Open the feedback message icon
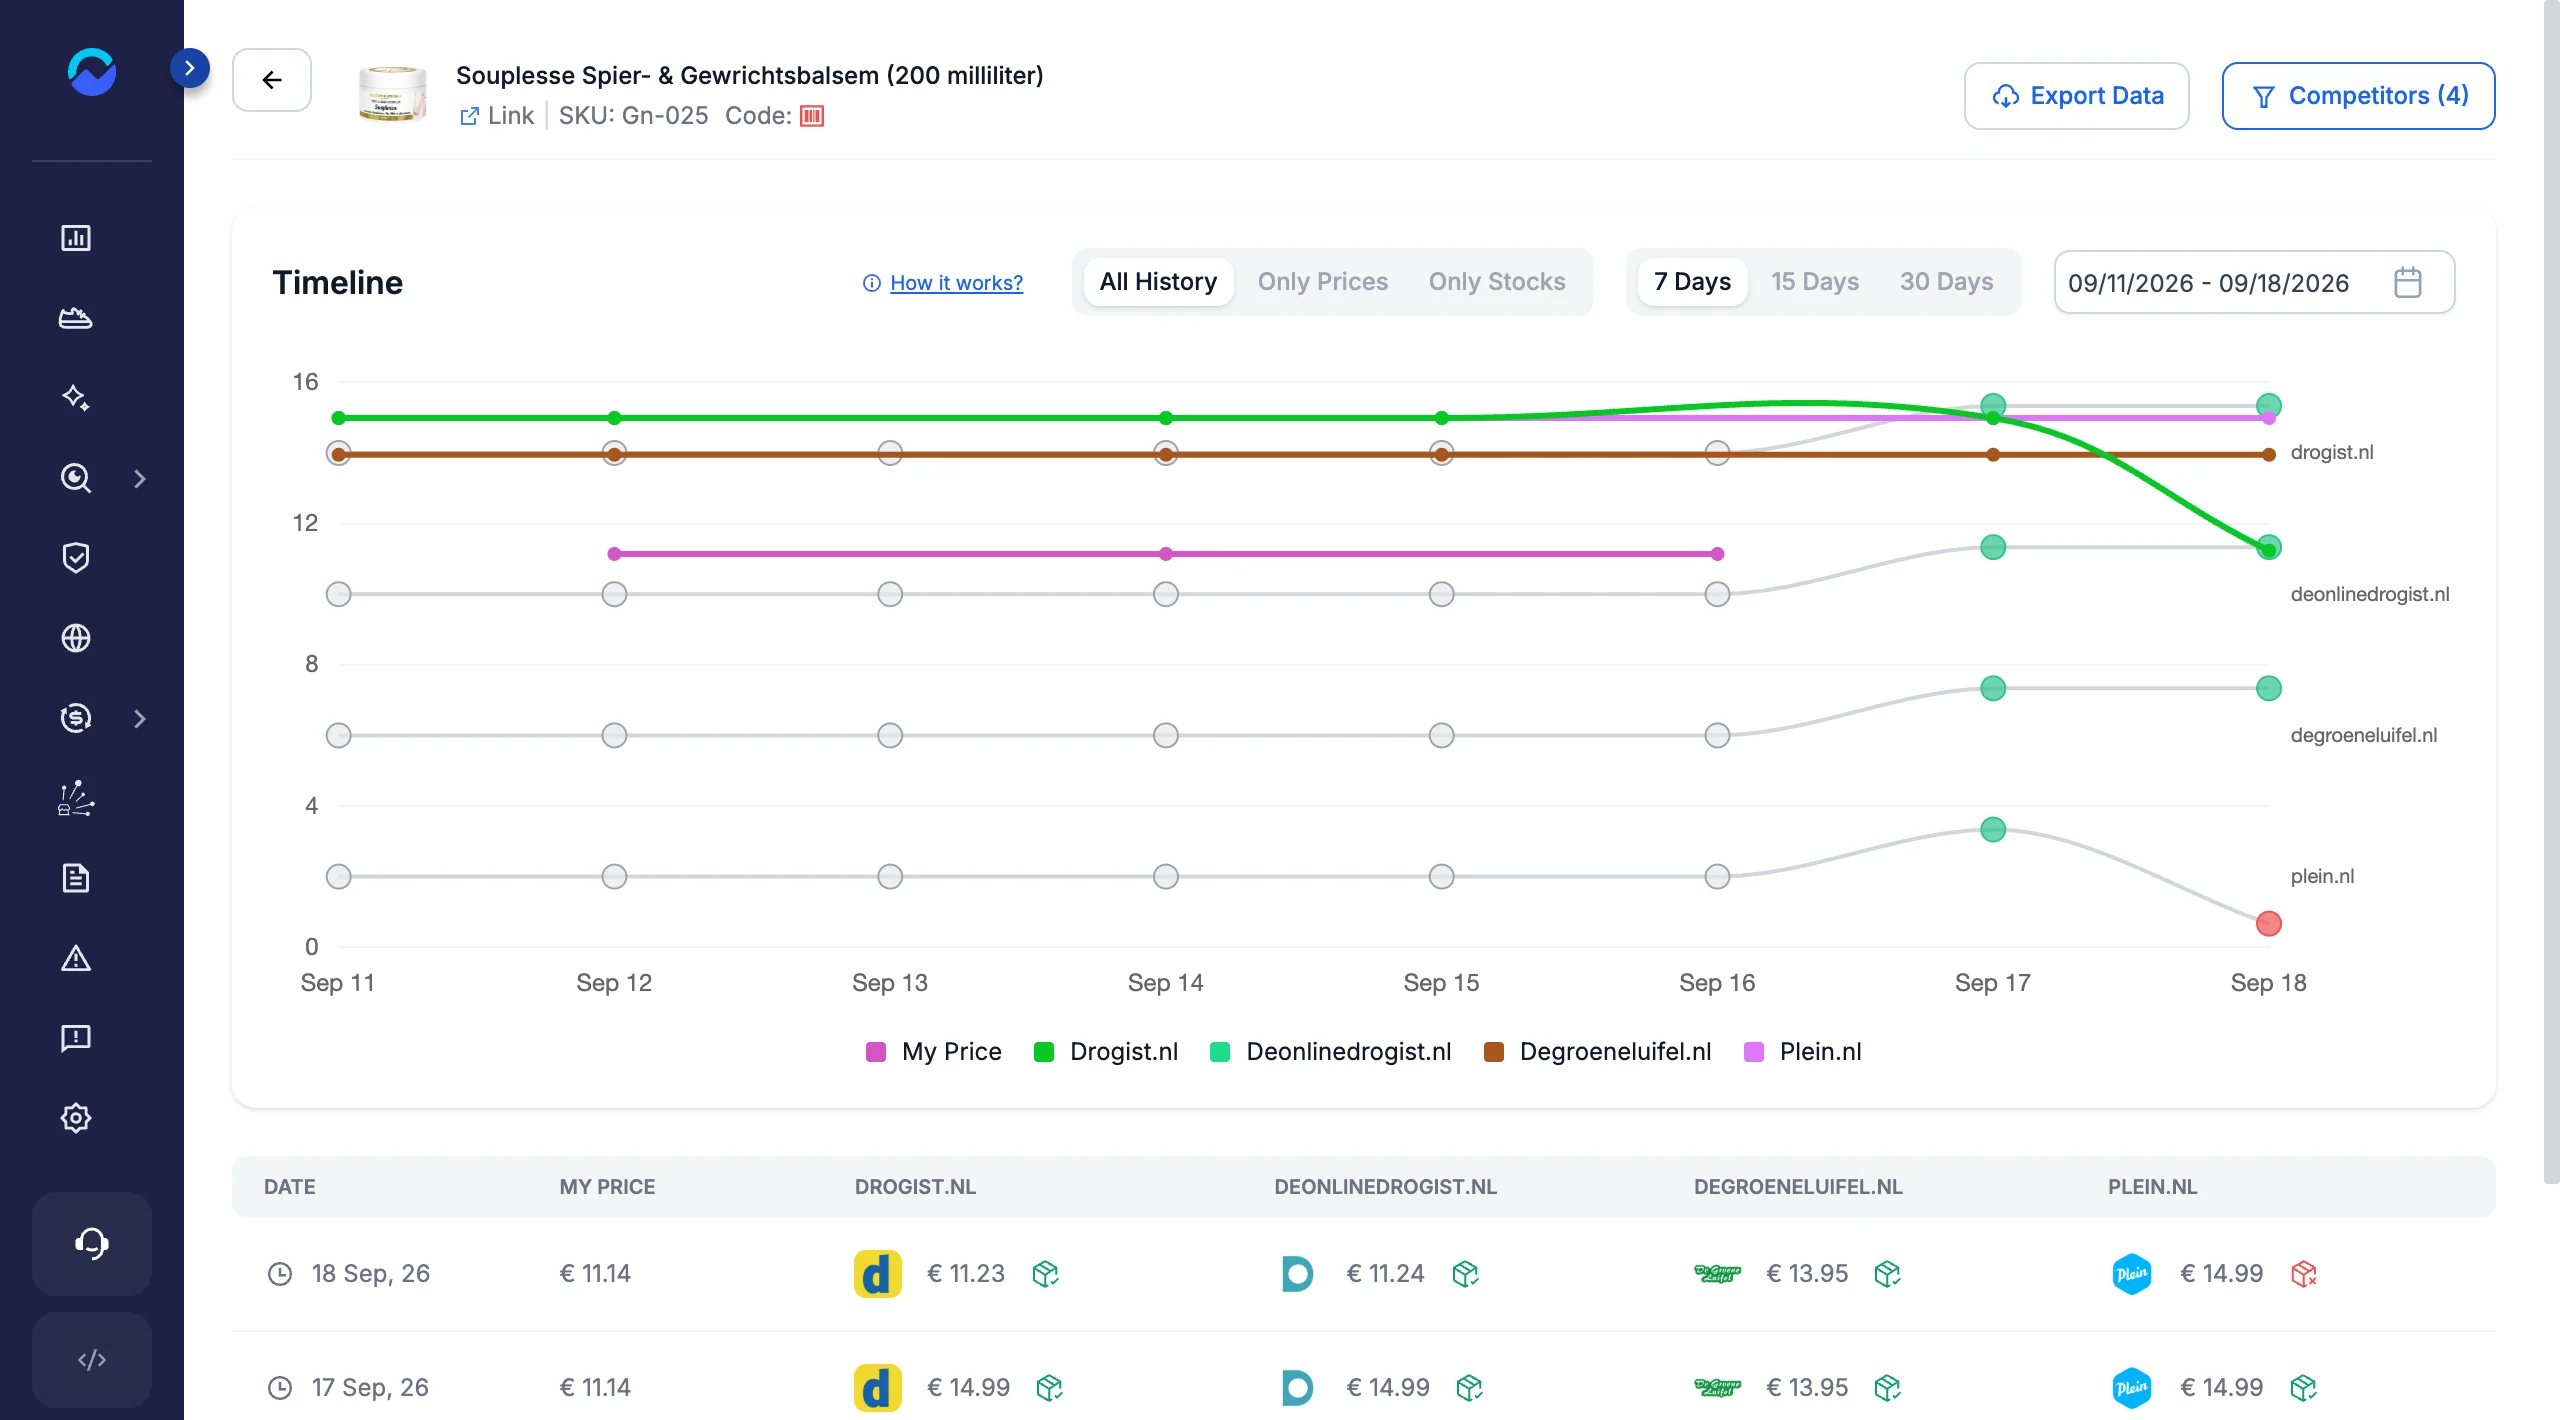The image size is (2560, 1420). point(76,1038)
